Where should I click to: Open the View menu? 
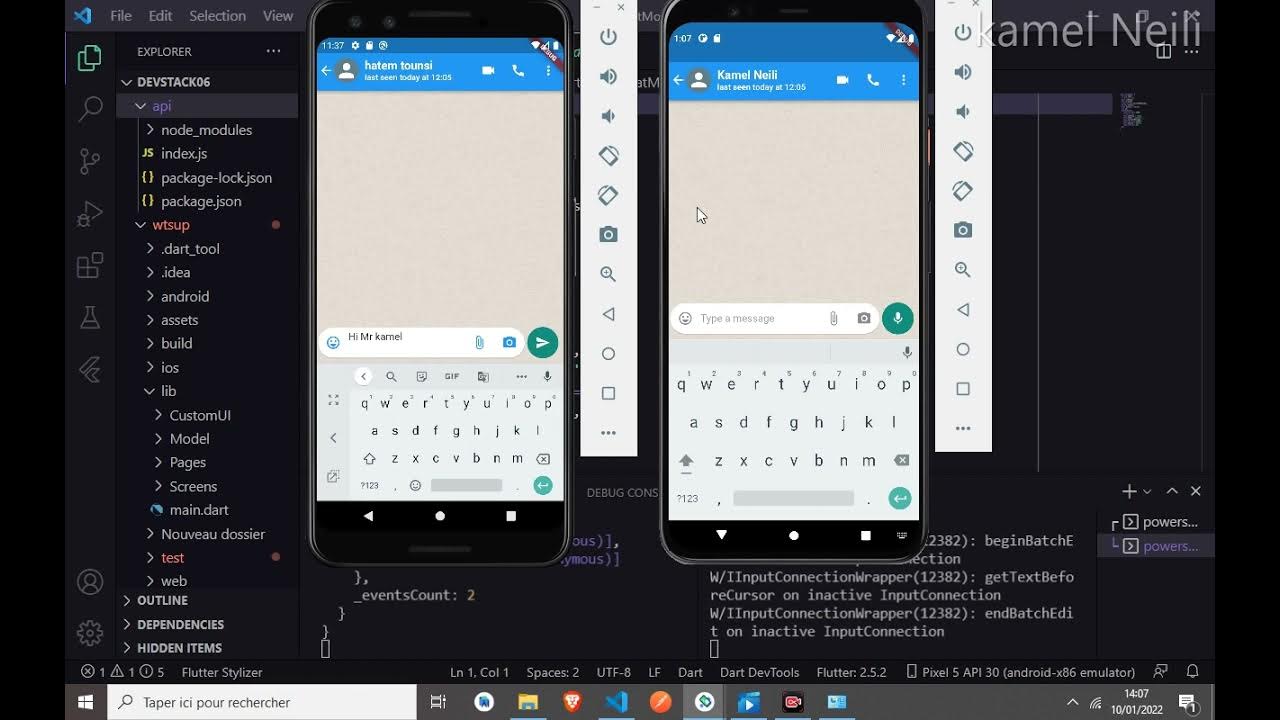[278, 15]
